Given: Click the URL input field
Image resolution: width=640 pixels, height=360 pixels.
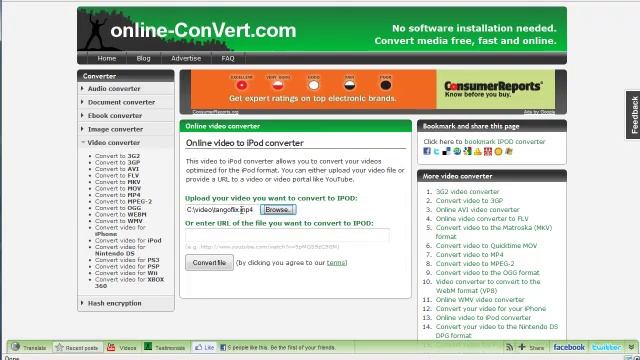Looking at the screenshot, I should tap(287, 236).
